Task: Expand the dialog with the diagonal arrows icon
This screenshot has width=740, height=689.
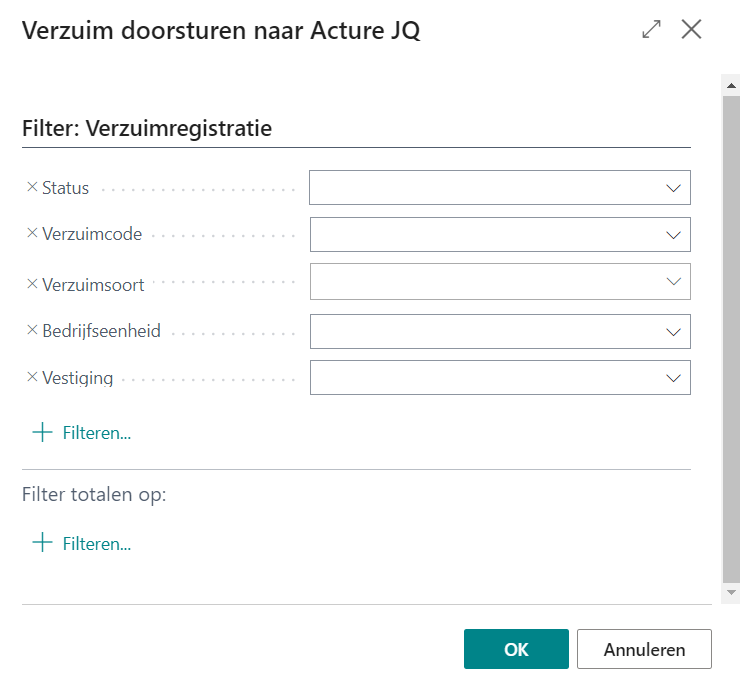Action: pyautogui.click(x=652, y=30)
